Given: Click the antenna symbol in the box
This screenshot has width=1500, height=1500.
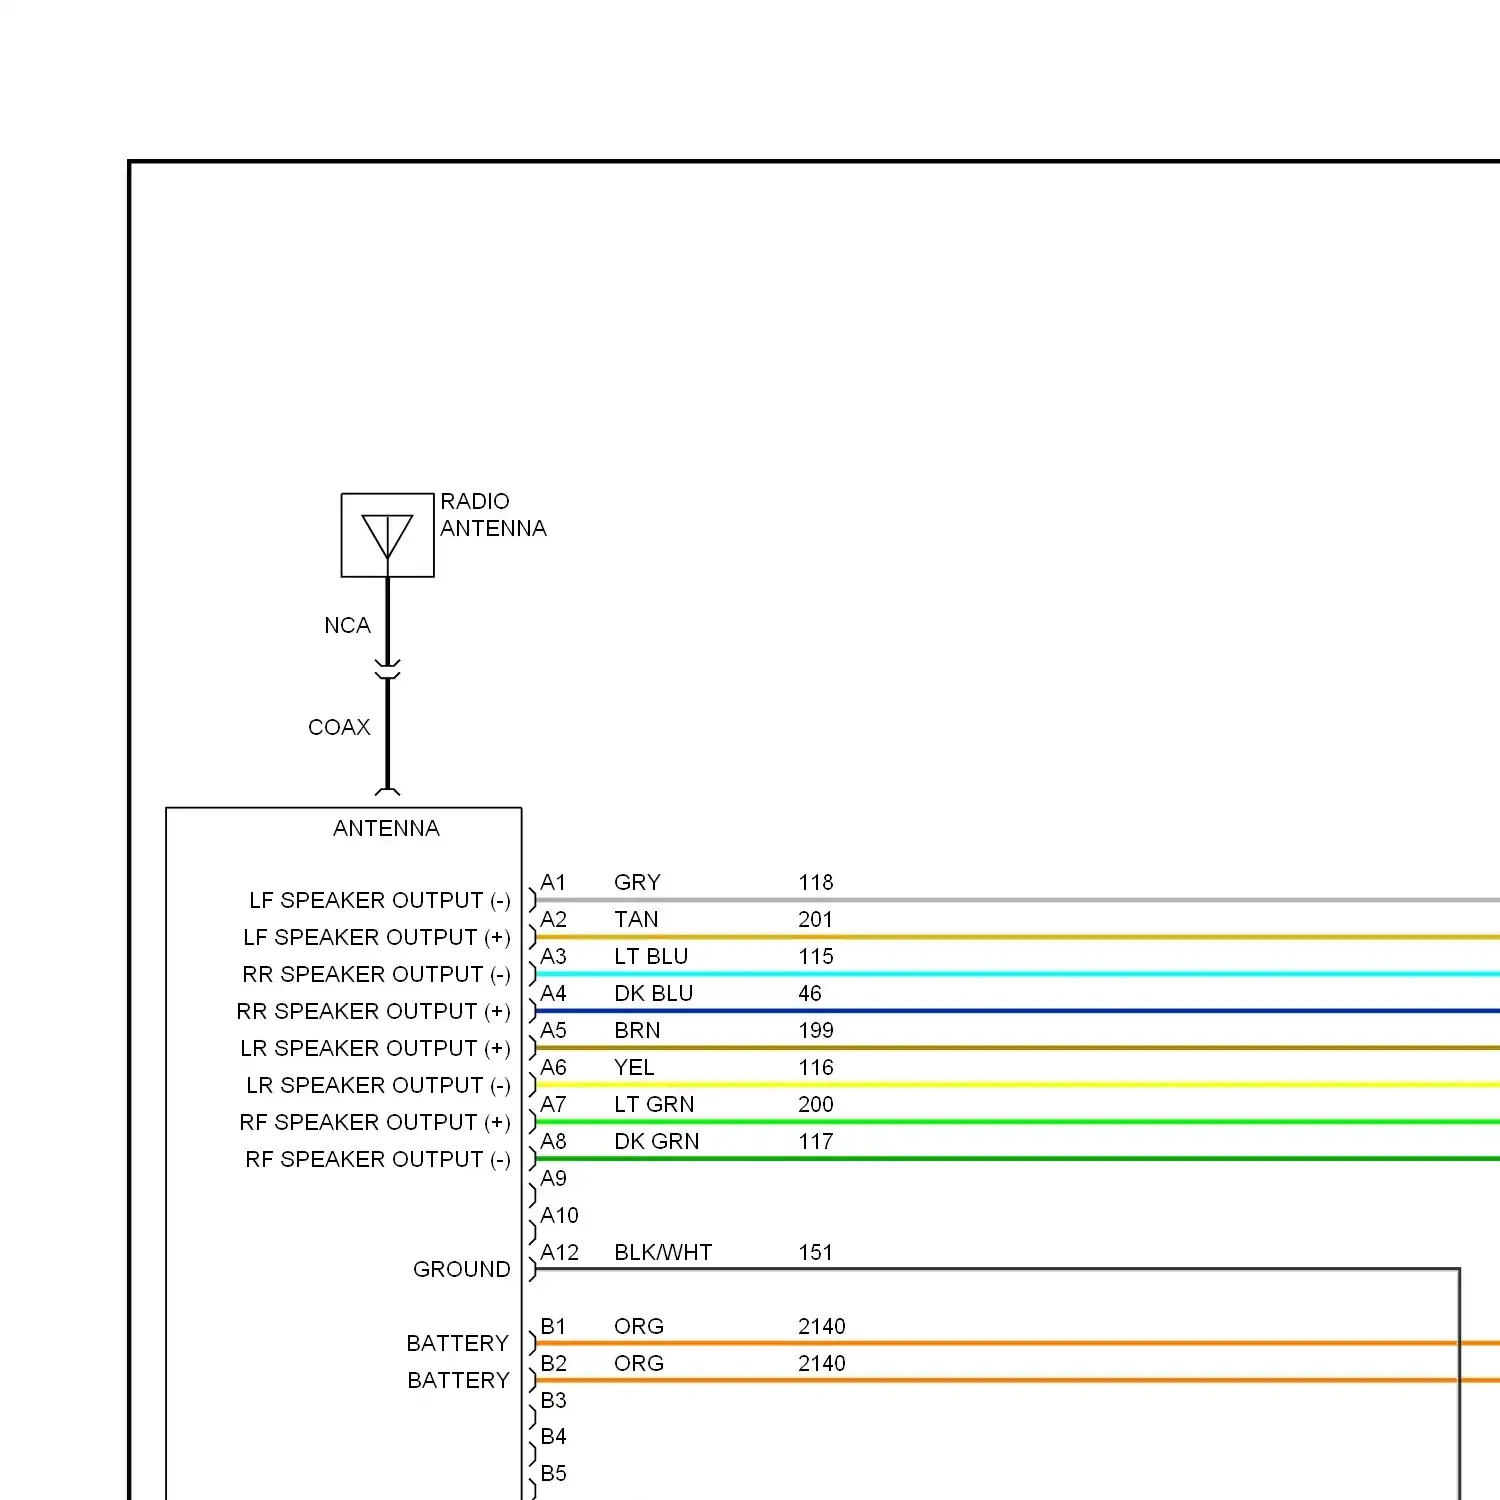Looking at the screenshot, I should (387, 535).
